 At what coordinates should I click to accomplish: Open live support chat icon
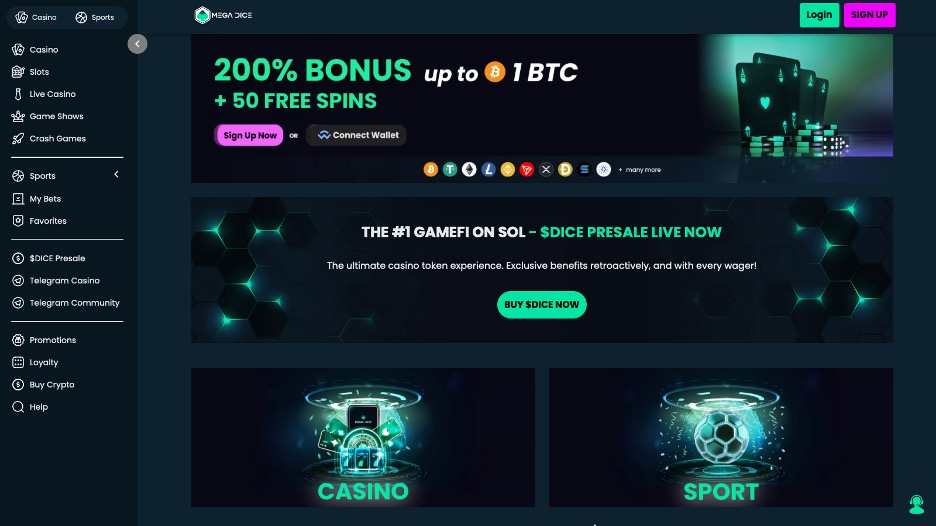point(916,505)
